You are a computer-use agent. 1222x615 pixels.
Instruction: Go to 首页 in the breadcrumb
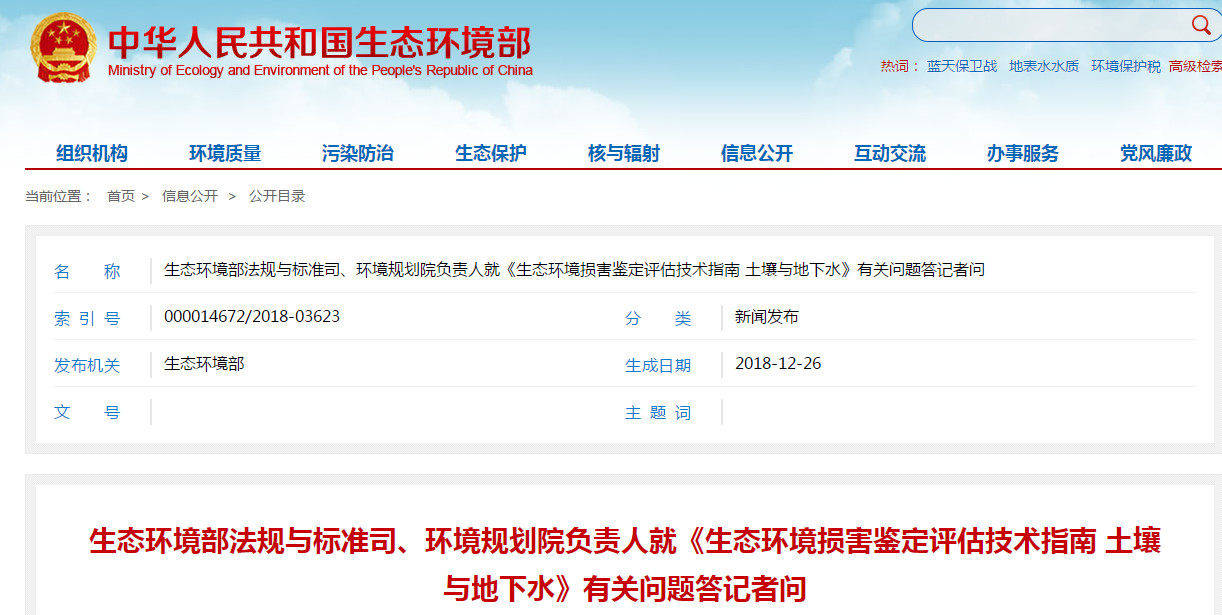pos(121,196)
